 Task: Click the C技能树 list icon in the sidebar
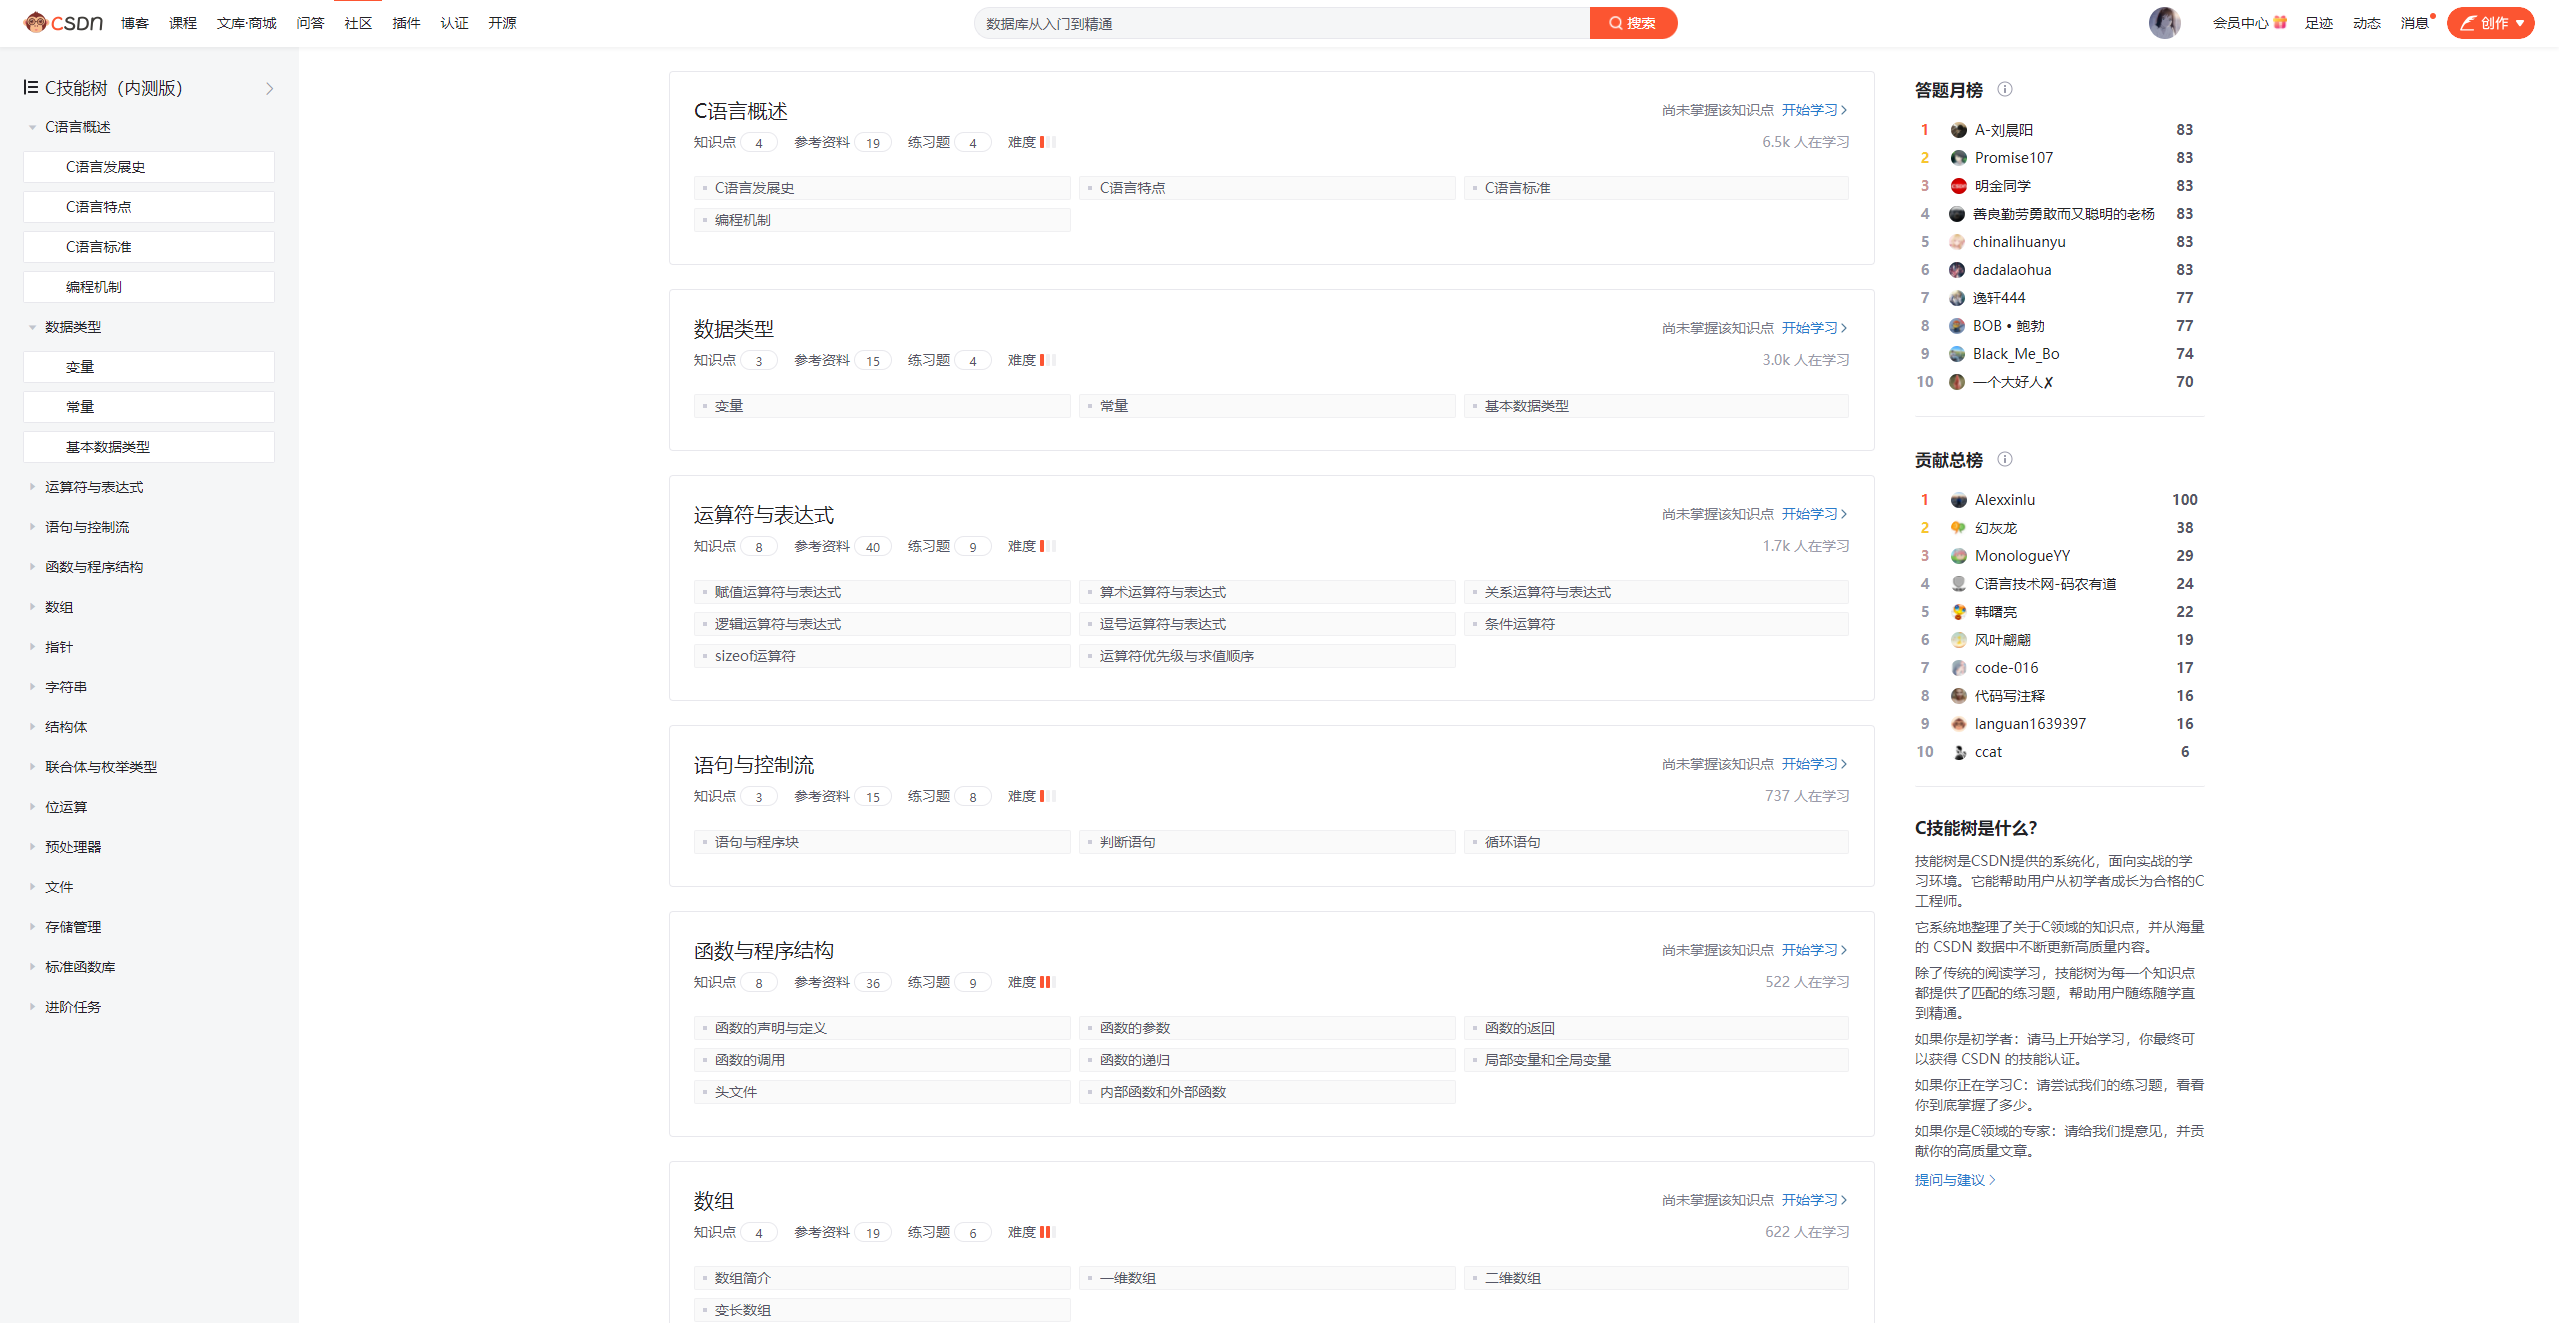coord(31,87)
